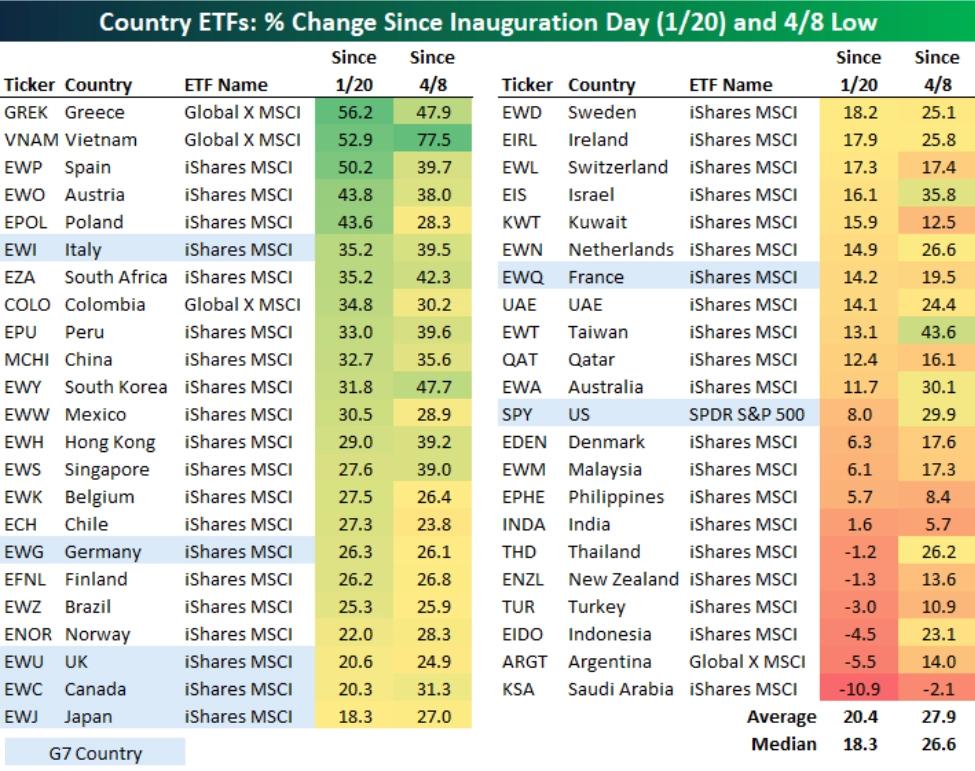Select the EWJ Japan ticker
Image resolution: width=975 pixels, height=771 pixels.
tap(21, 717)
